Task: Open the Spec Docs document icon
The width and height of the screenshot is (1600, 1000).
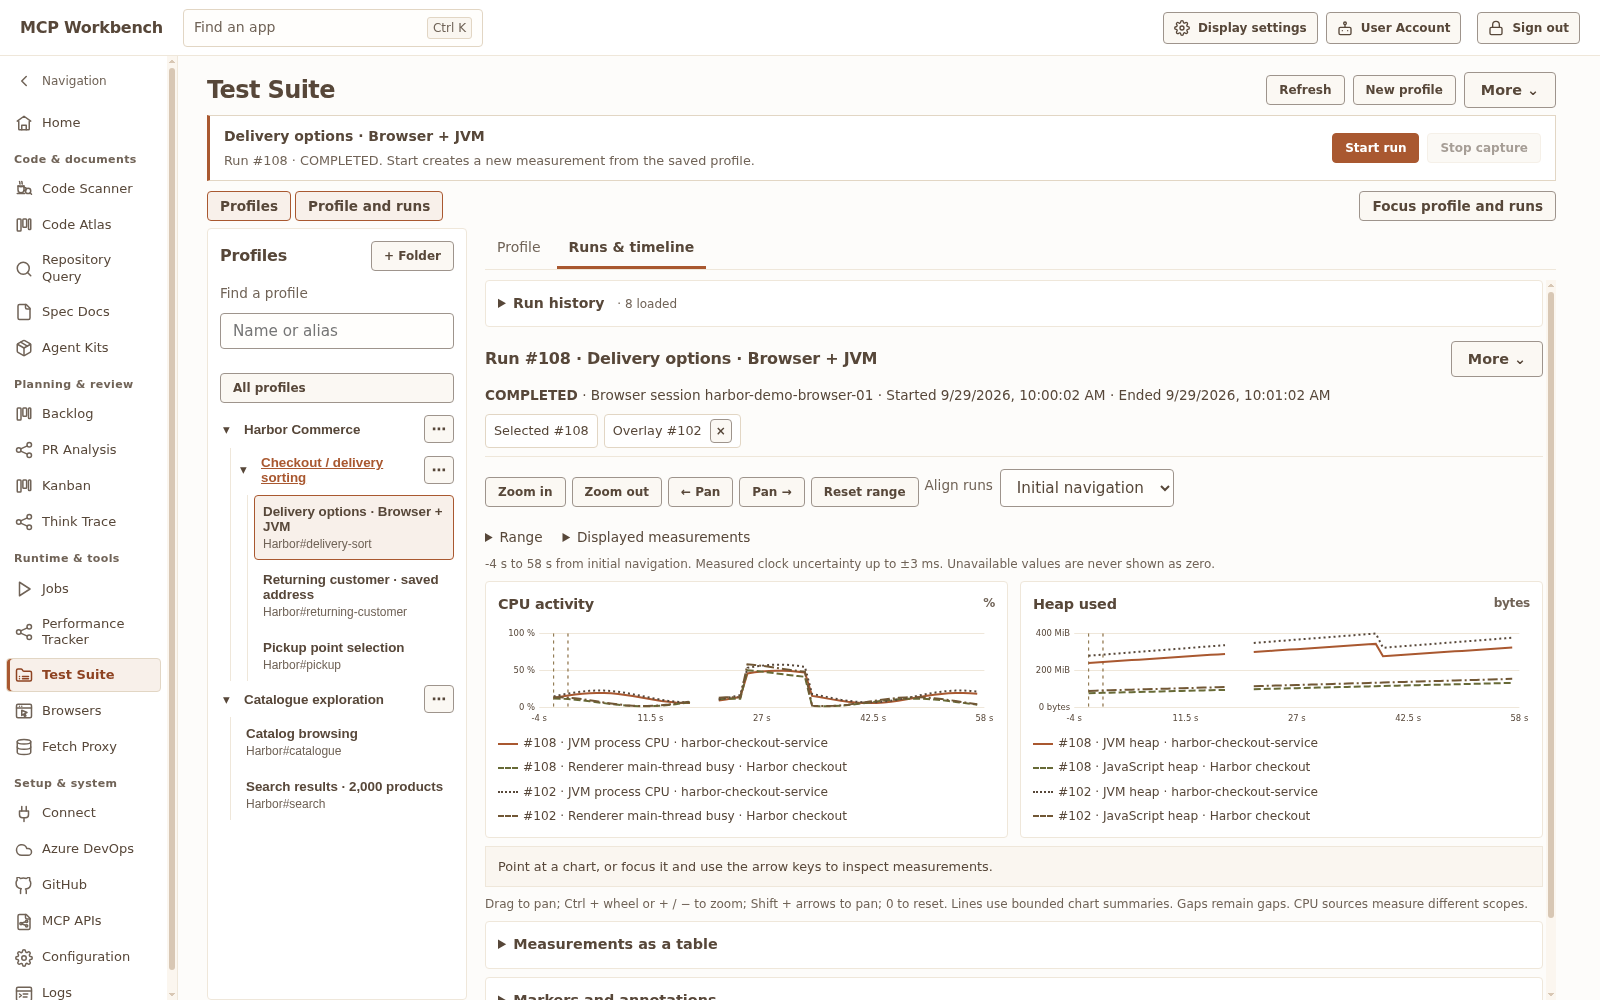Action: (x=24, y=312)
